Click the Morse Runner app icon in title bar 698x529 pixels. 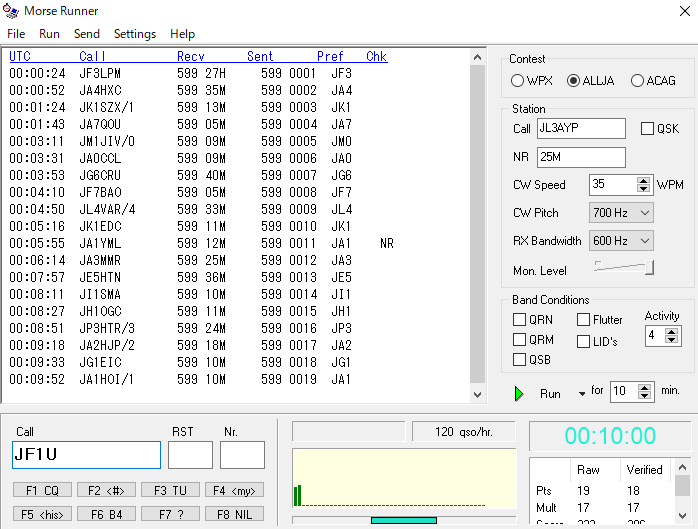coord(11,11)
